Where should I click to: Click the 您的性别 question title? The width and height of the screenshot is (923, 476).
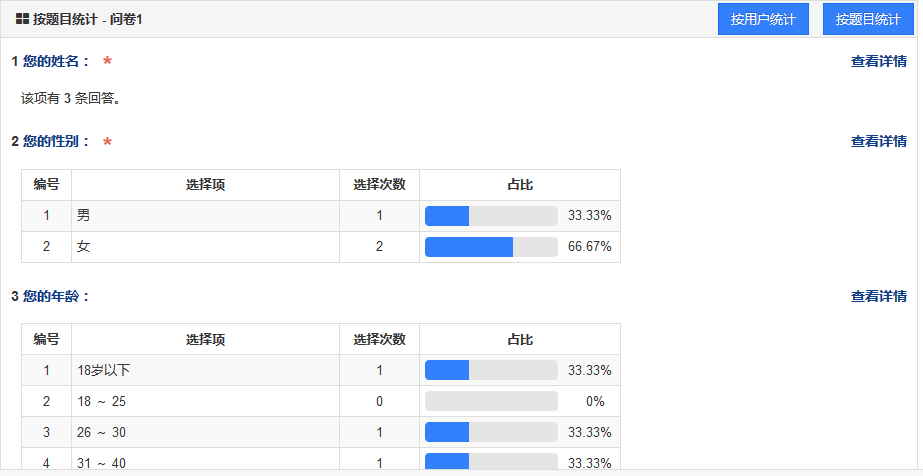pyautogui.click(x=50, y=141)
